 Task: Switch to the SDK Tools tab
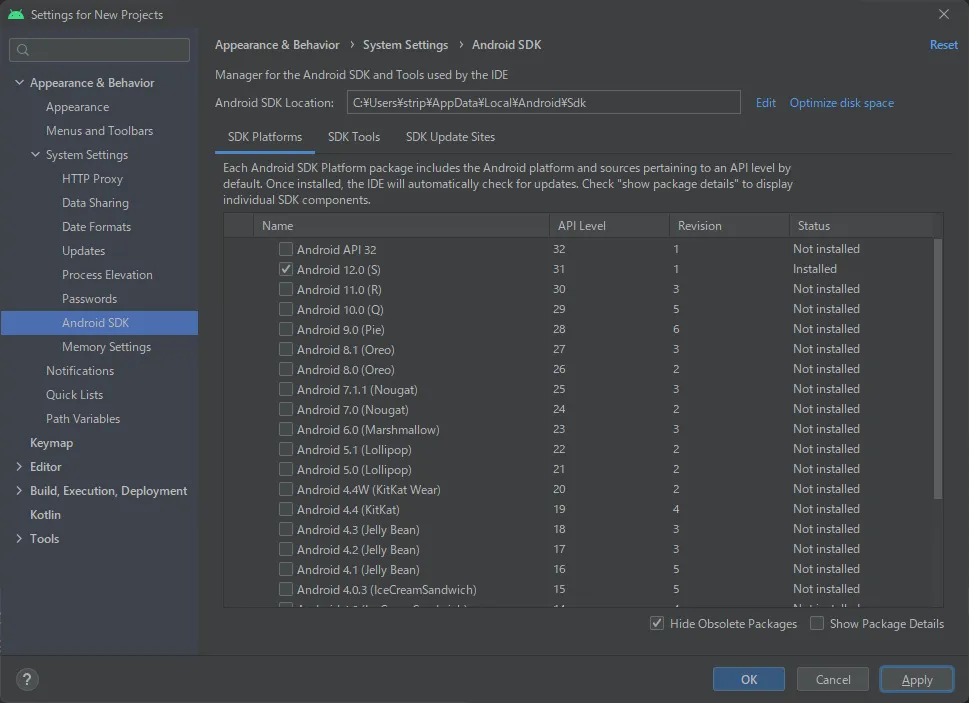pos(354,137)
